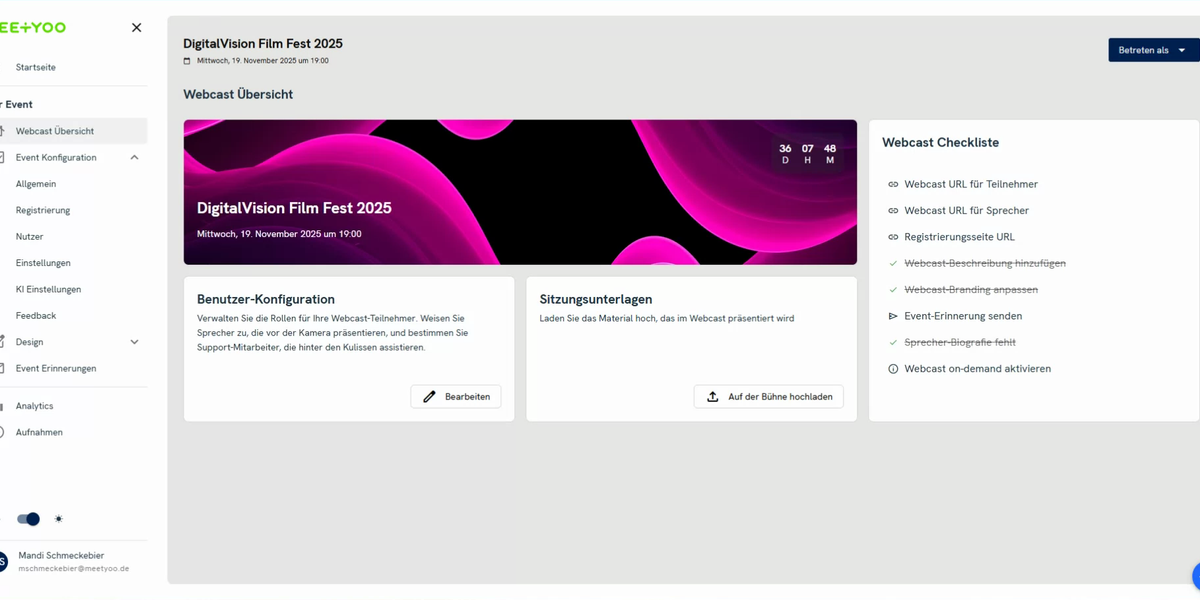Click the DigitalVision Film Fest banner image

pos(520,192)
